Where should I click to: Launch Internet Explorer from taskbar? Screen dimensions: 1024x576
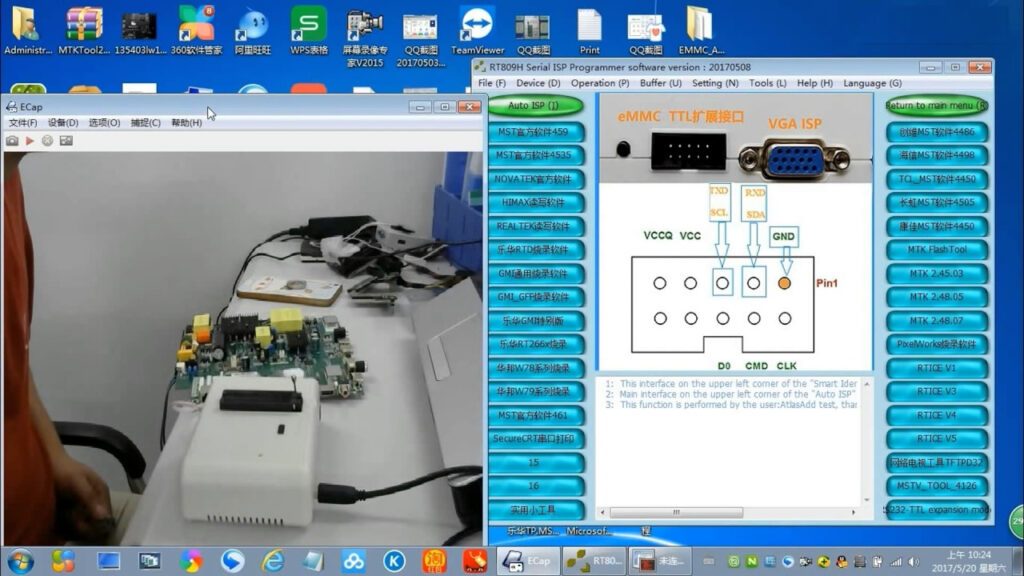pyautogui.click(x=272, y=561)
